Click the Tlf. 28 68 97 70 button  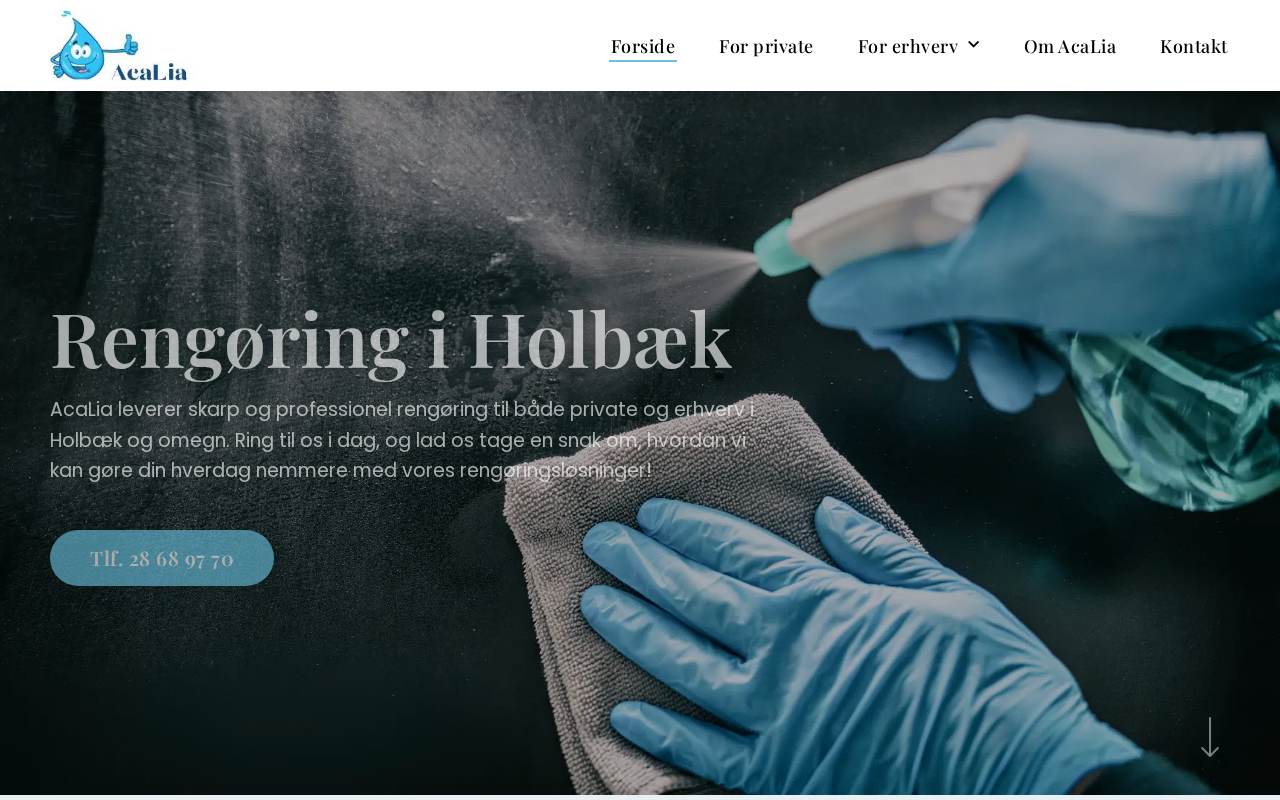(162, 558)
